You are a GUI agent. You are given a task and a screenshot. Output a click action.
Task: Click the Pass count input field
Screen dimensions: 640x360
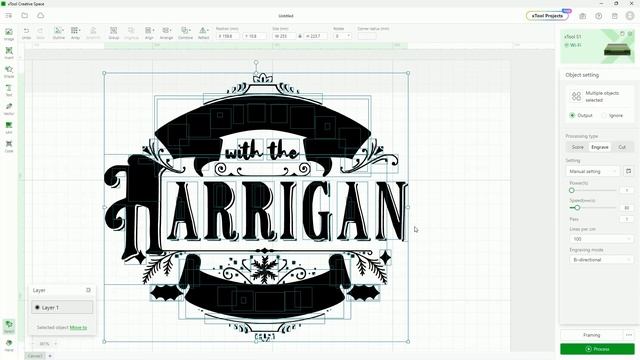click(627, 219)
